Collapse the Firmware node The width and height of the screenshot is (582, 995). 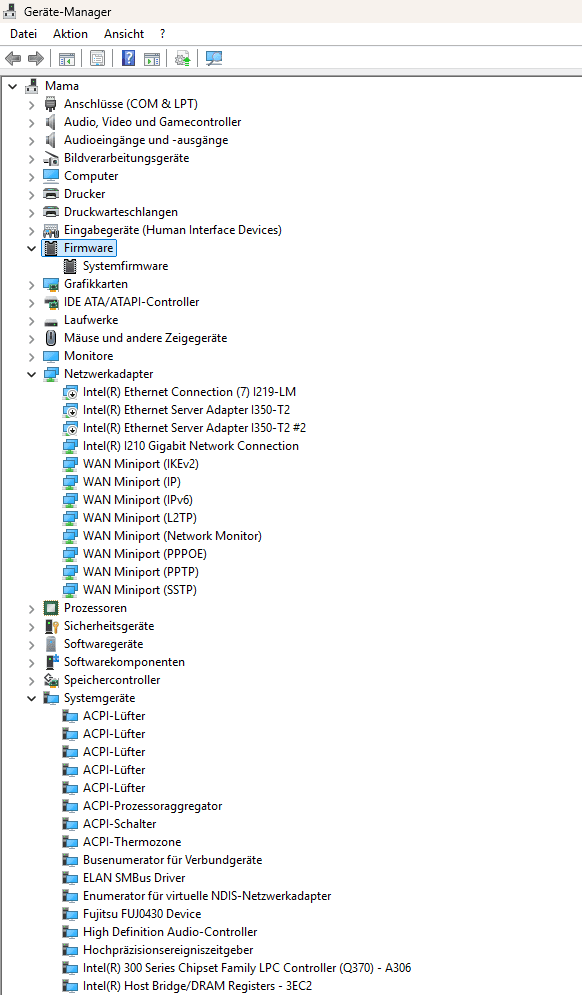click(x=32, y=249)
